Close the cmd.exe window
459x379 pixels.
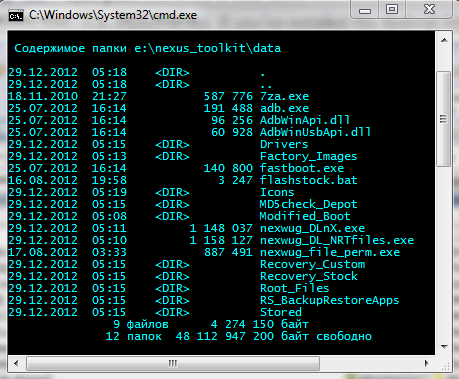429,9
